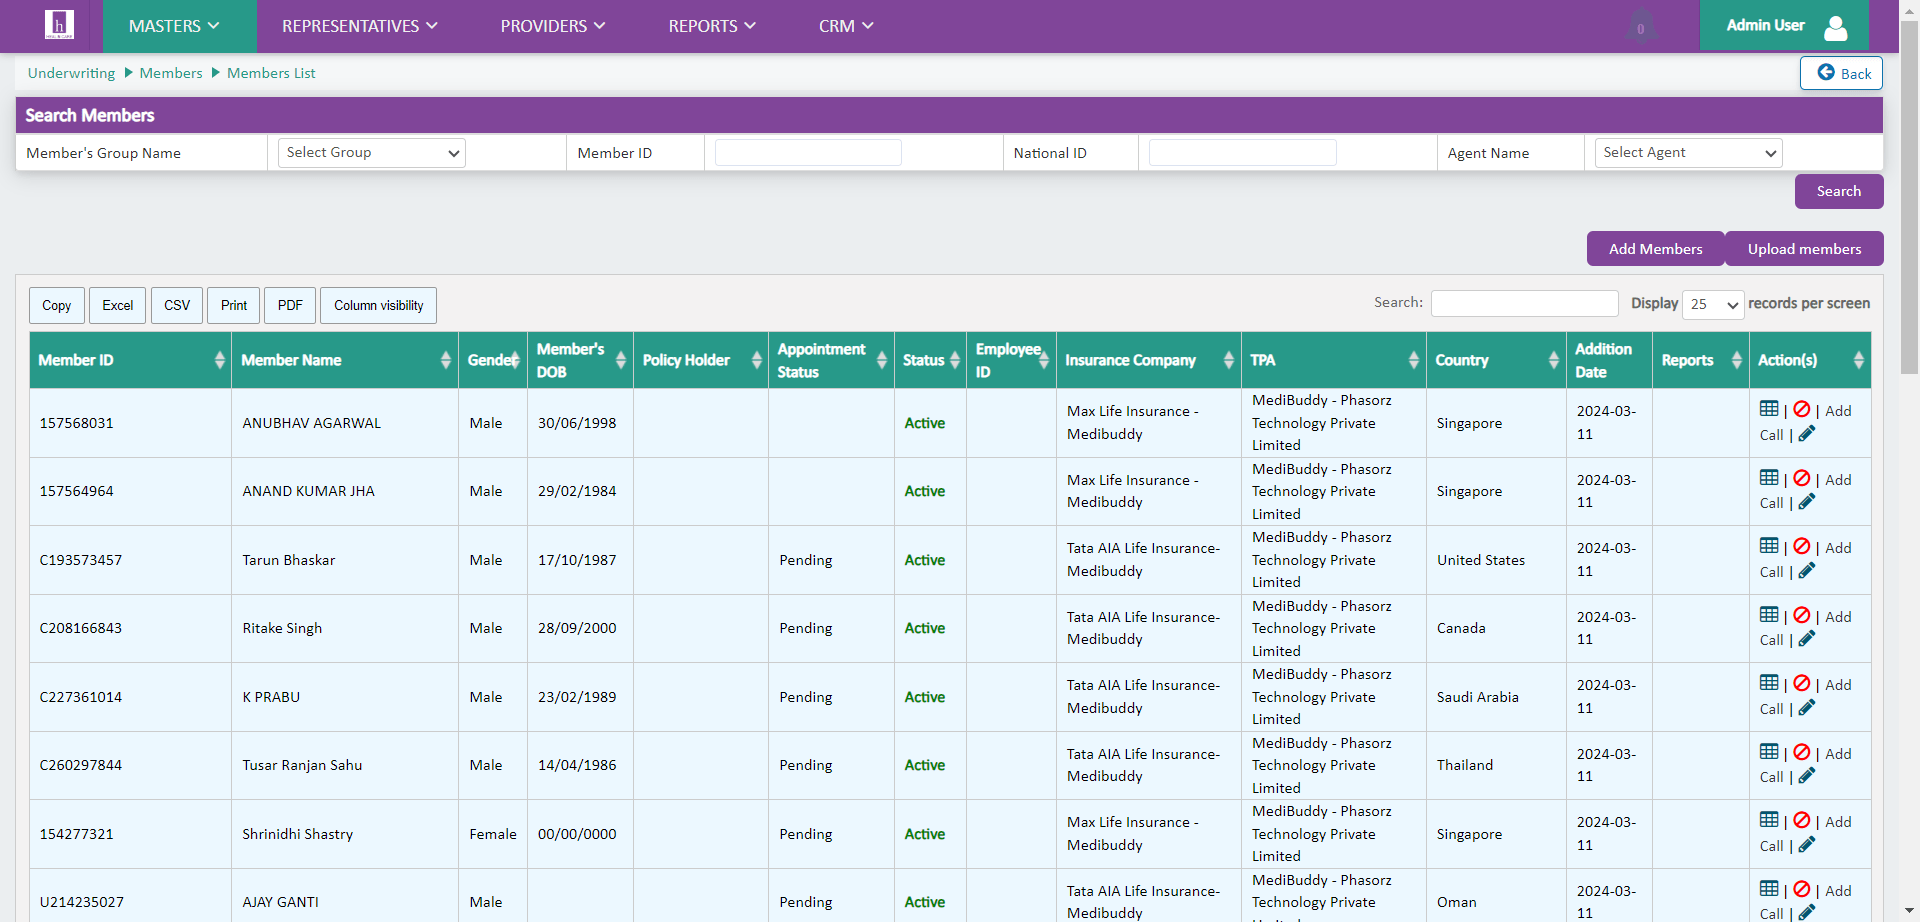The height and width of the screenshot is (922, 1920).
Task: Click the table icon for ANUBHAV AGARWAL
Action: point(1769,409)
